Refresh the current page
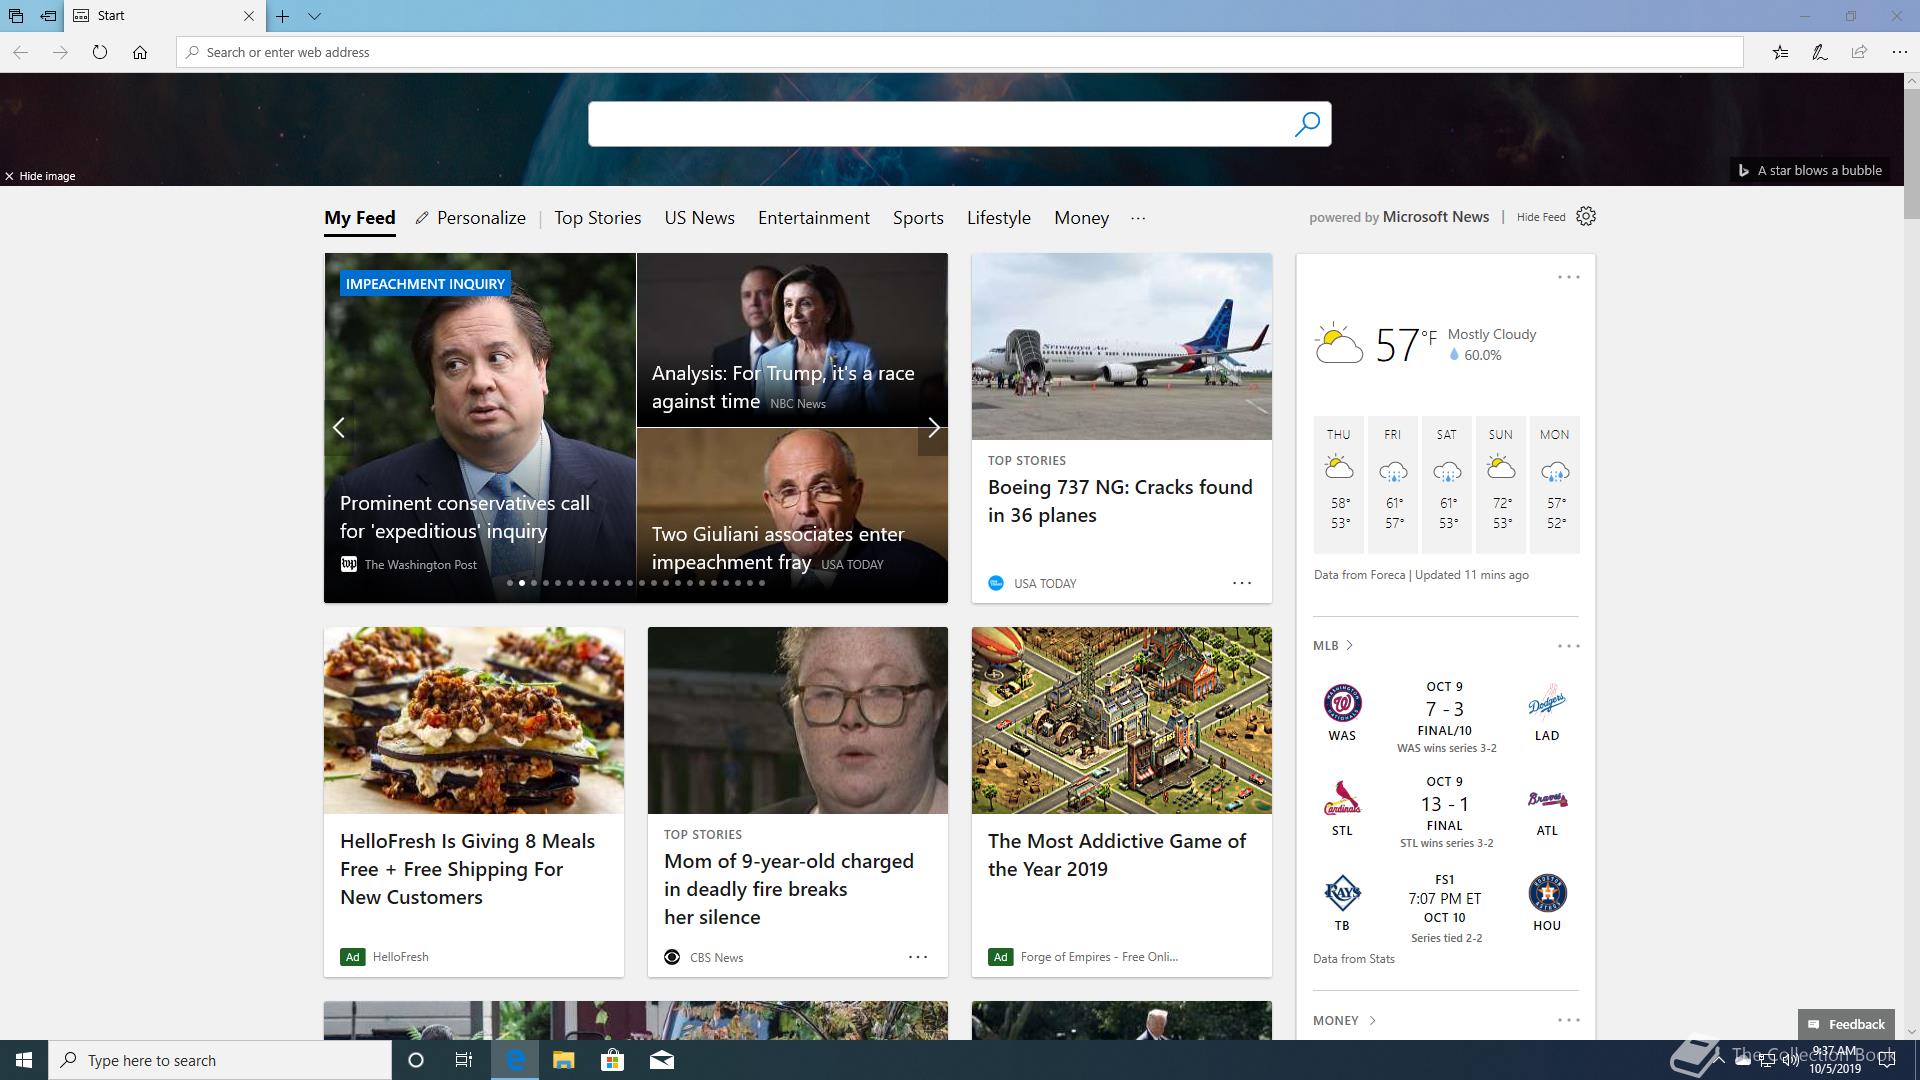The height and width of the screenshot is (1080, 1920). (x=100, y=52)
